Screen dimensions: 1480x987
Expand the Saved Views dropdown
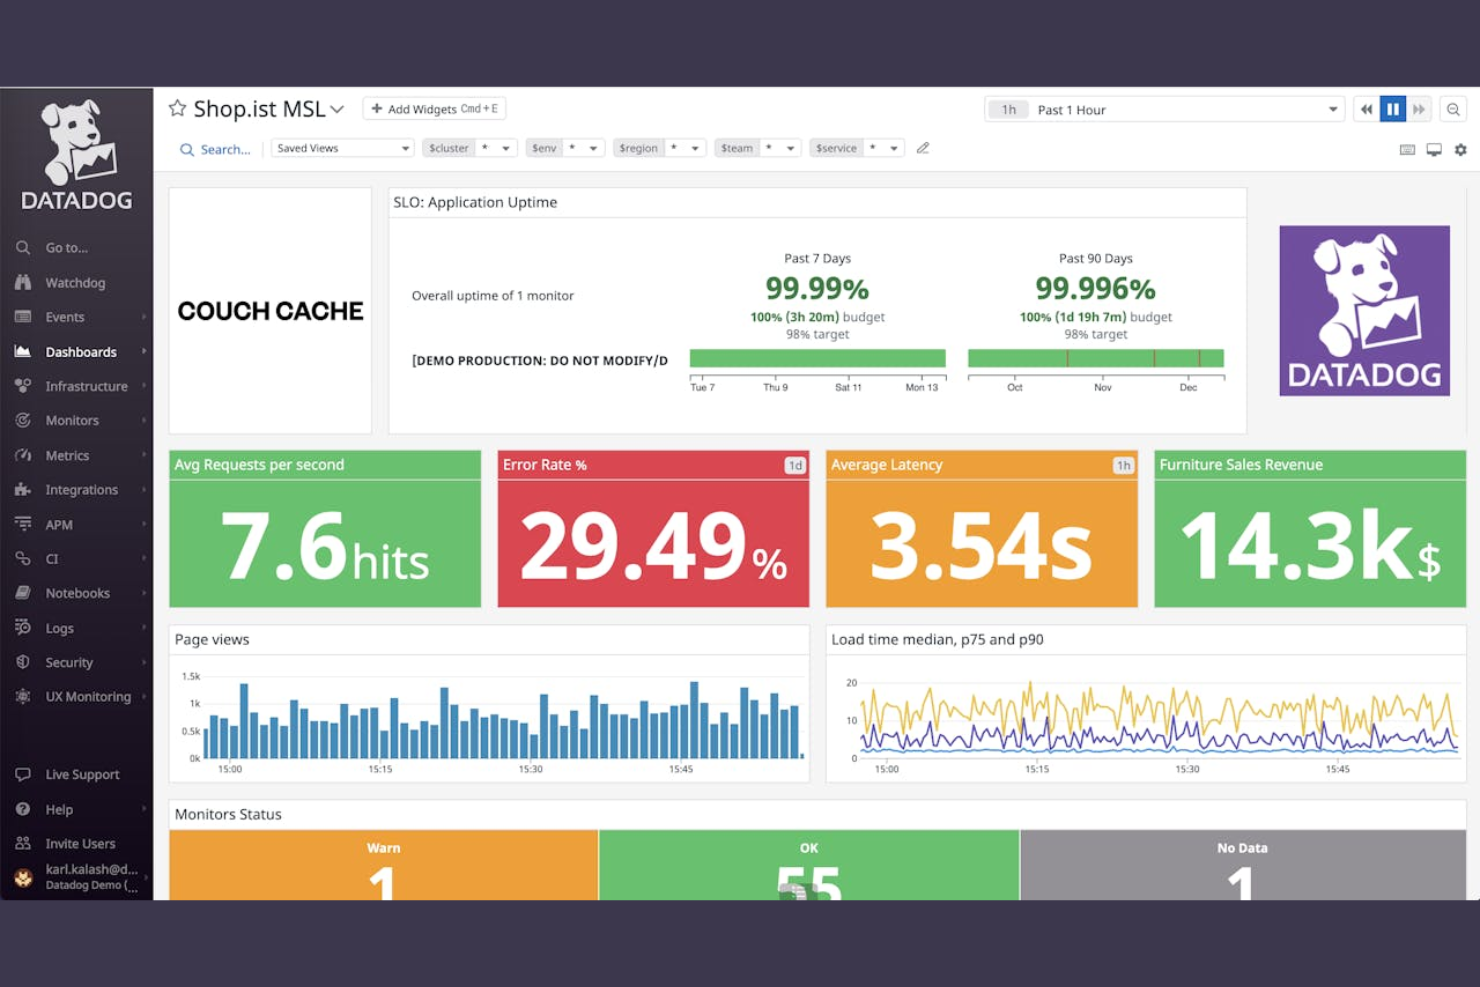(x=342, y=147)
